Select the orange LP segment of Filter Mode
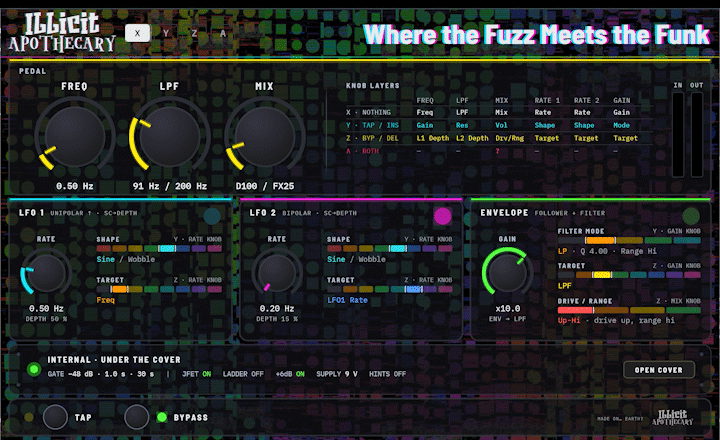720x440 pixels. coord(600,240)
